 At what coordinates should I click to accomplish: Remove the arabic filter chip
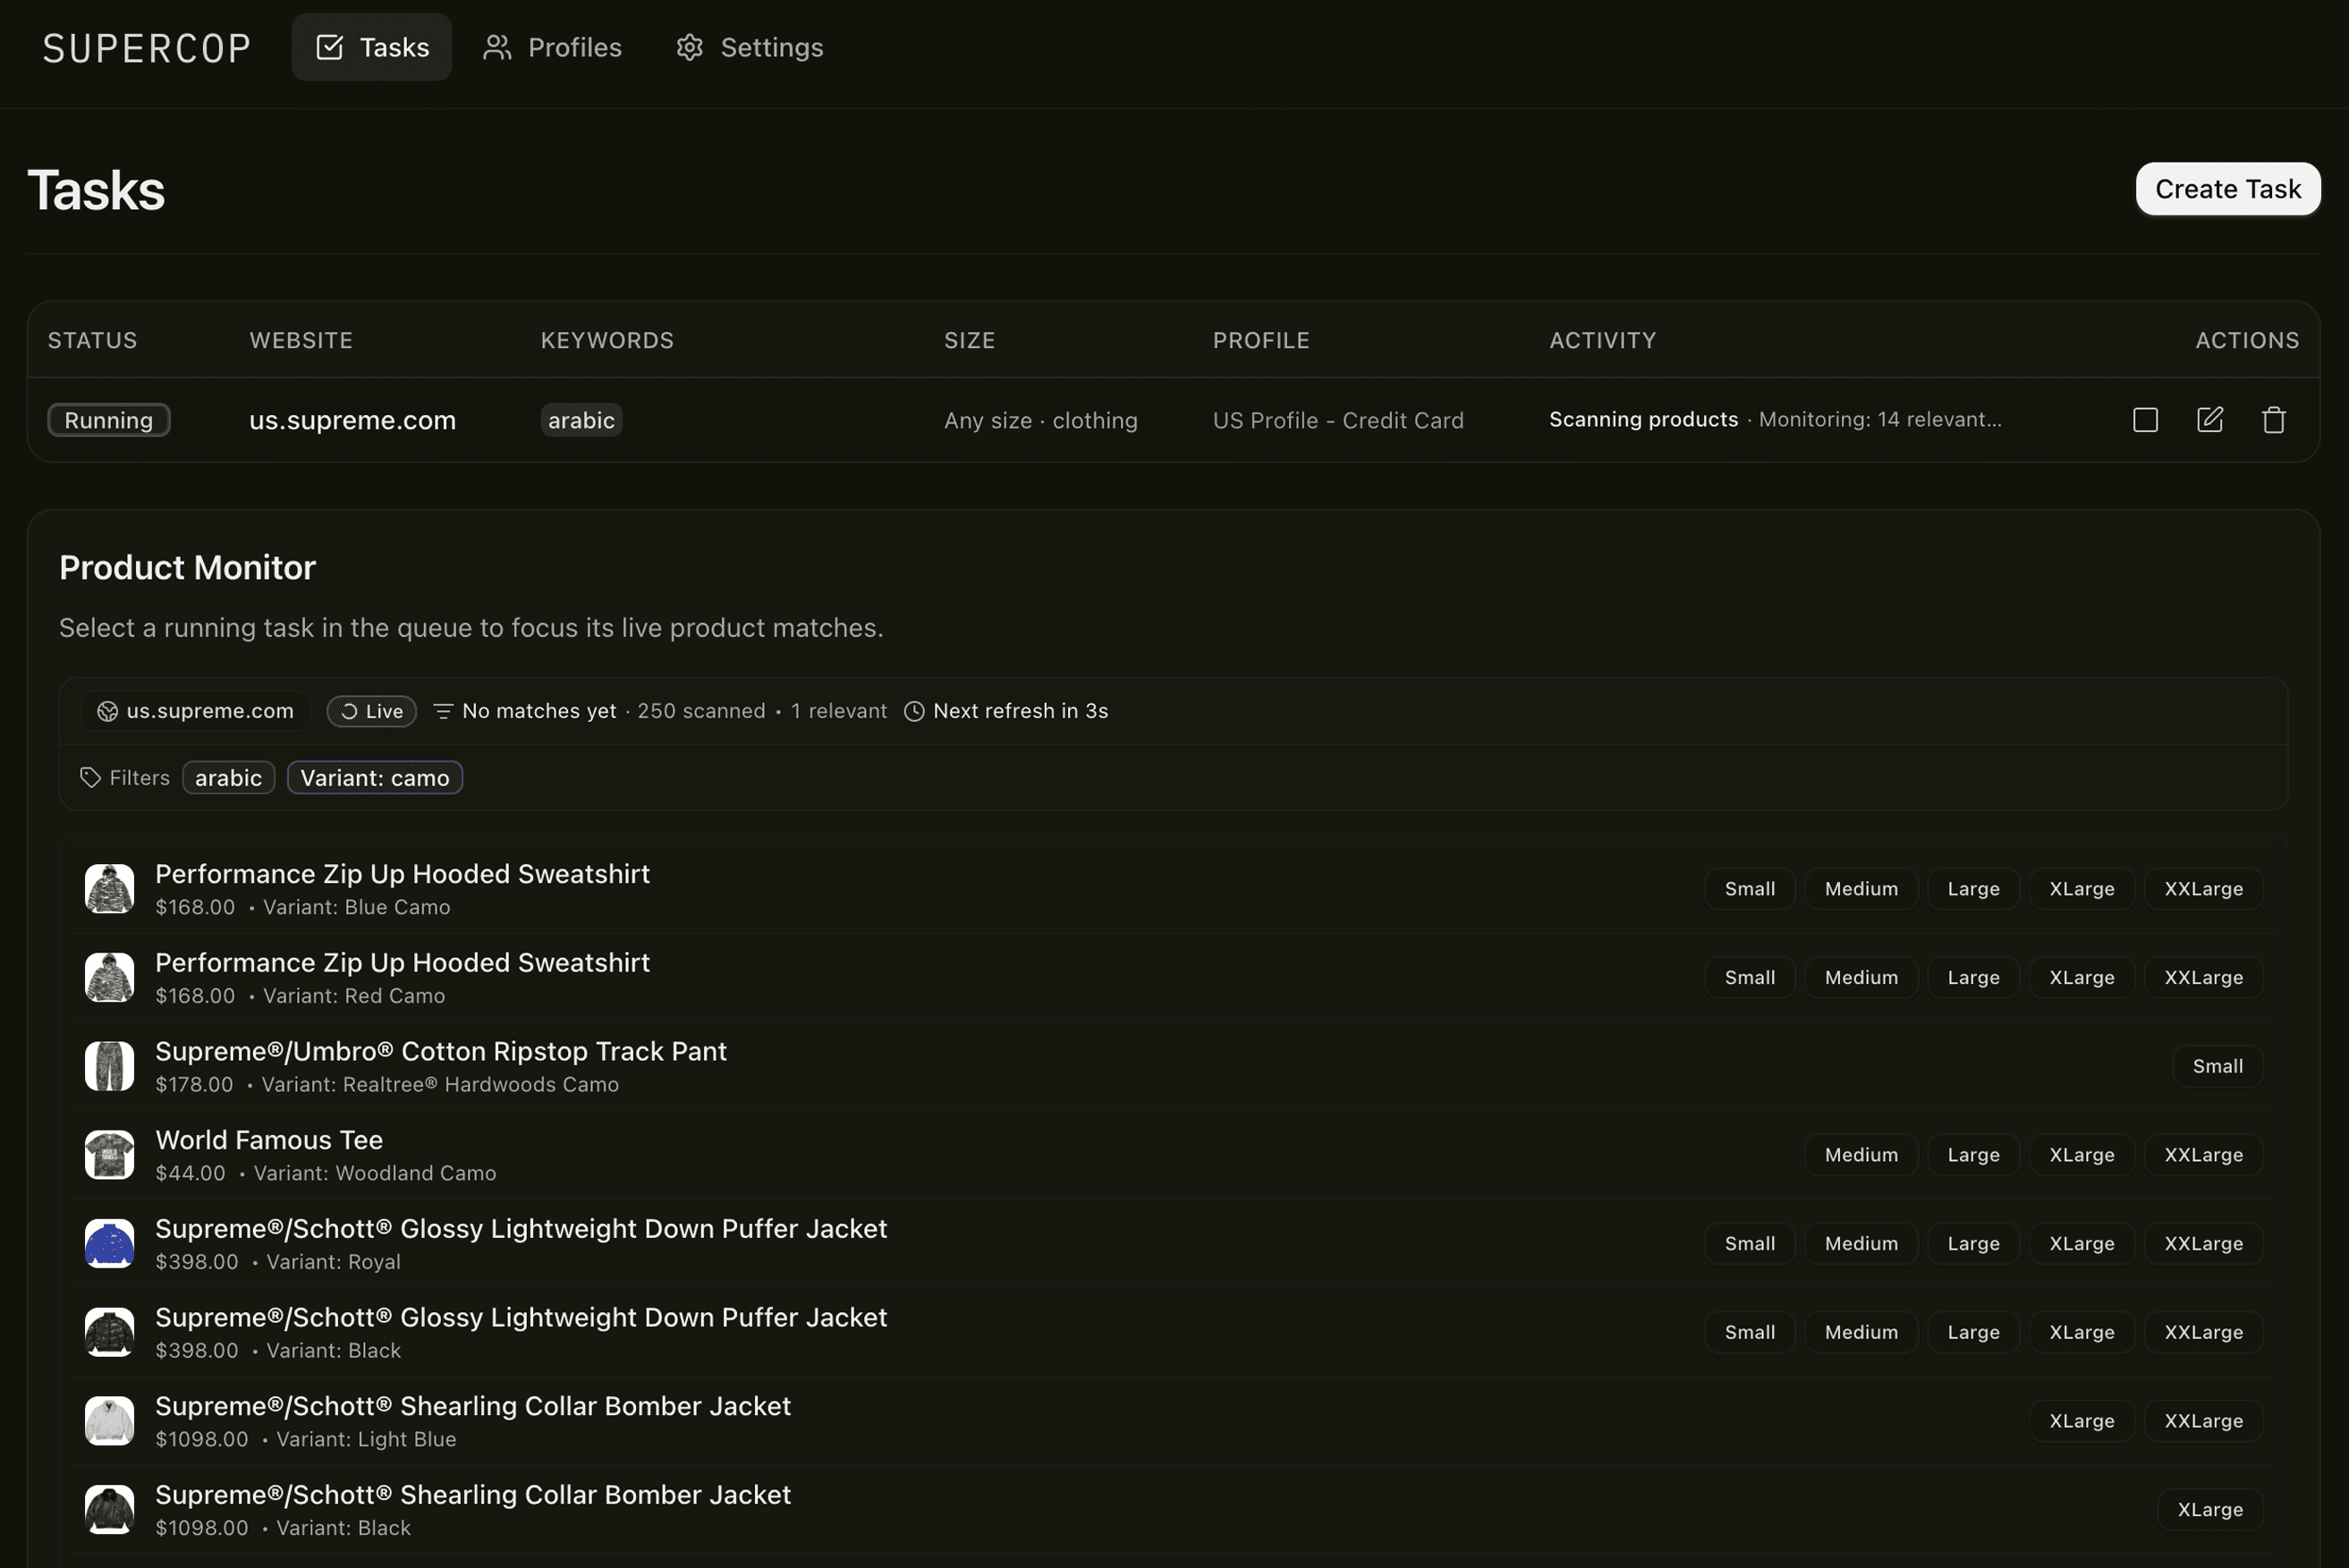click(x=228, y=777)
